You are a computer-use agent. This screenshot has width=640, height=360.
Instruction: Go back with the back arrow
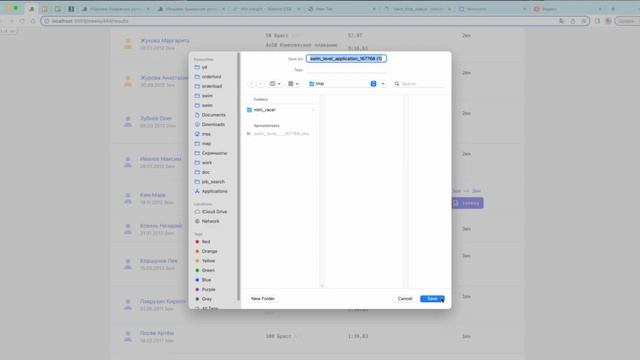click(x=252, y=84)
